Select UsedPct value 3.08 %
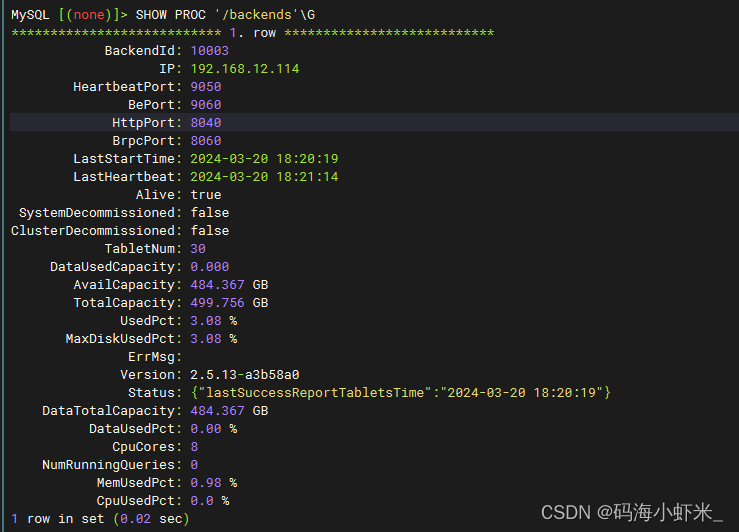This screenshot has width=739, height=532. click(x=213, y=321)
